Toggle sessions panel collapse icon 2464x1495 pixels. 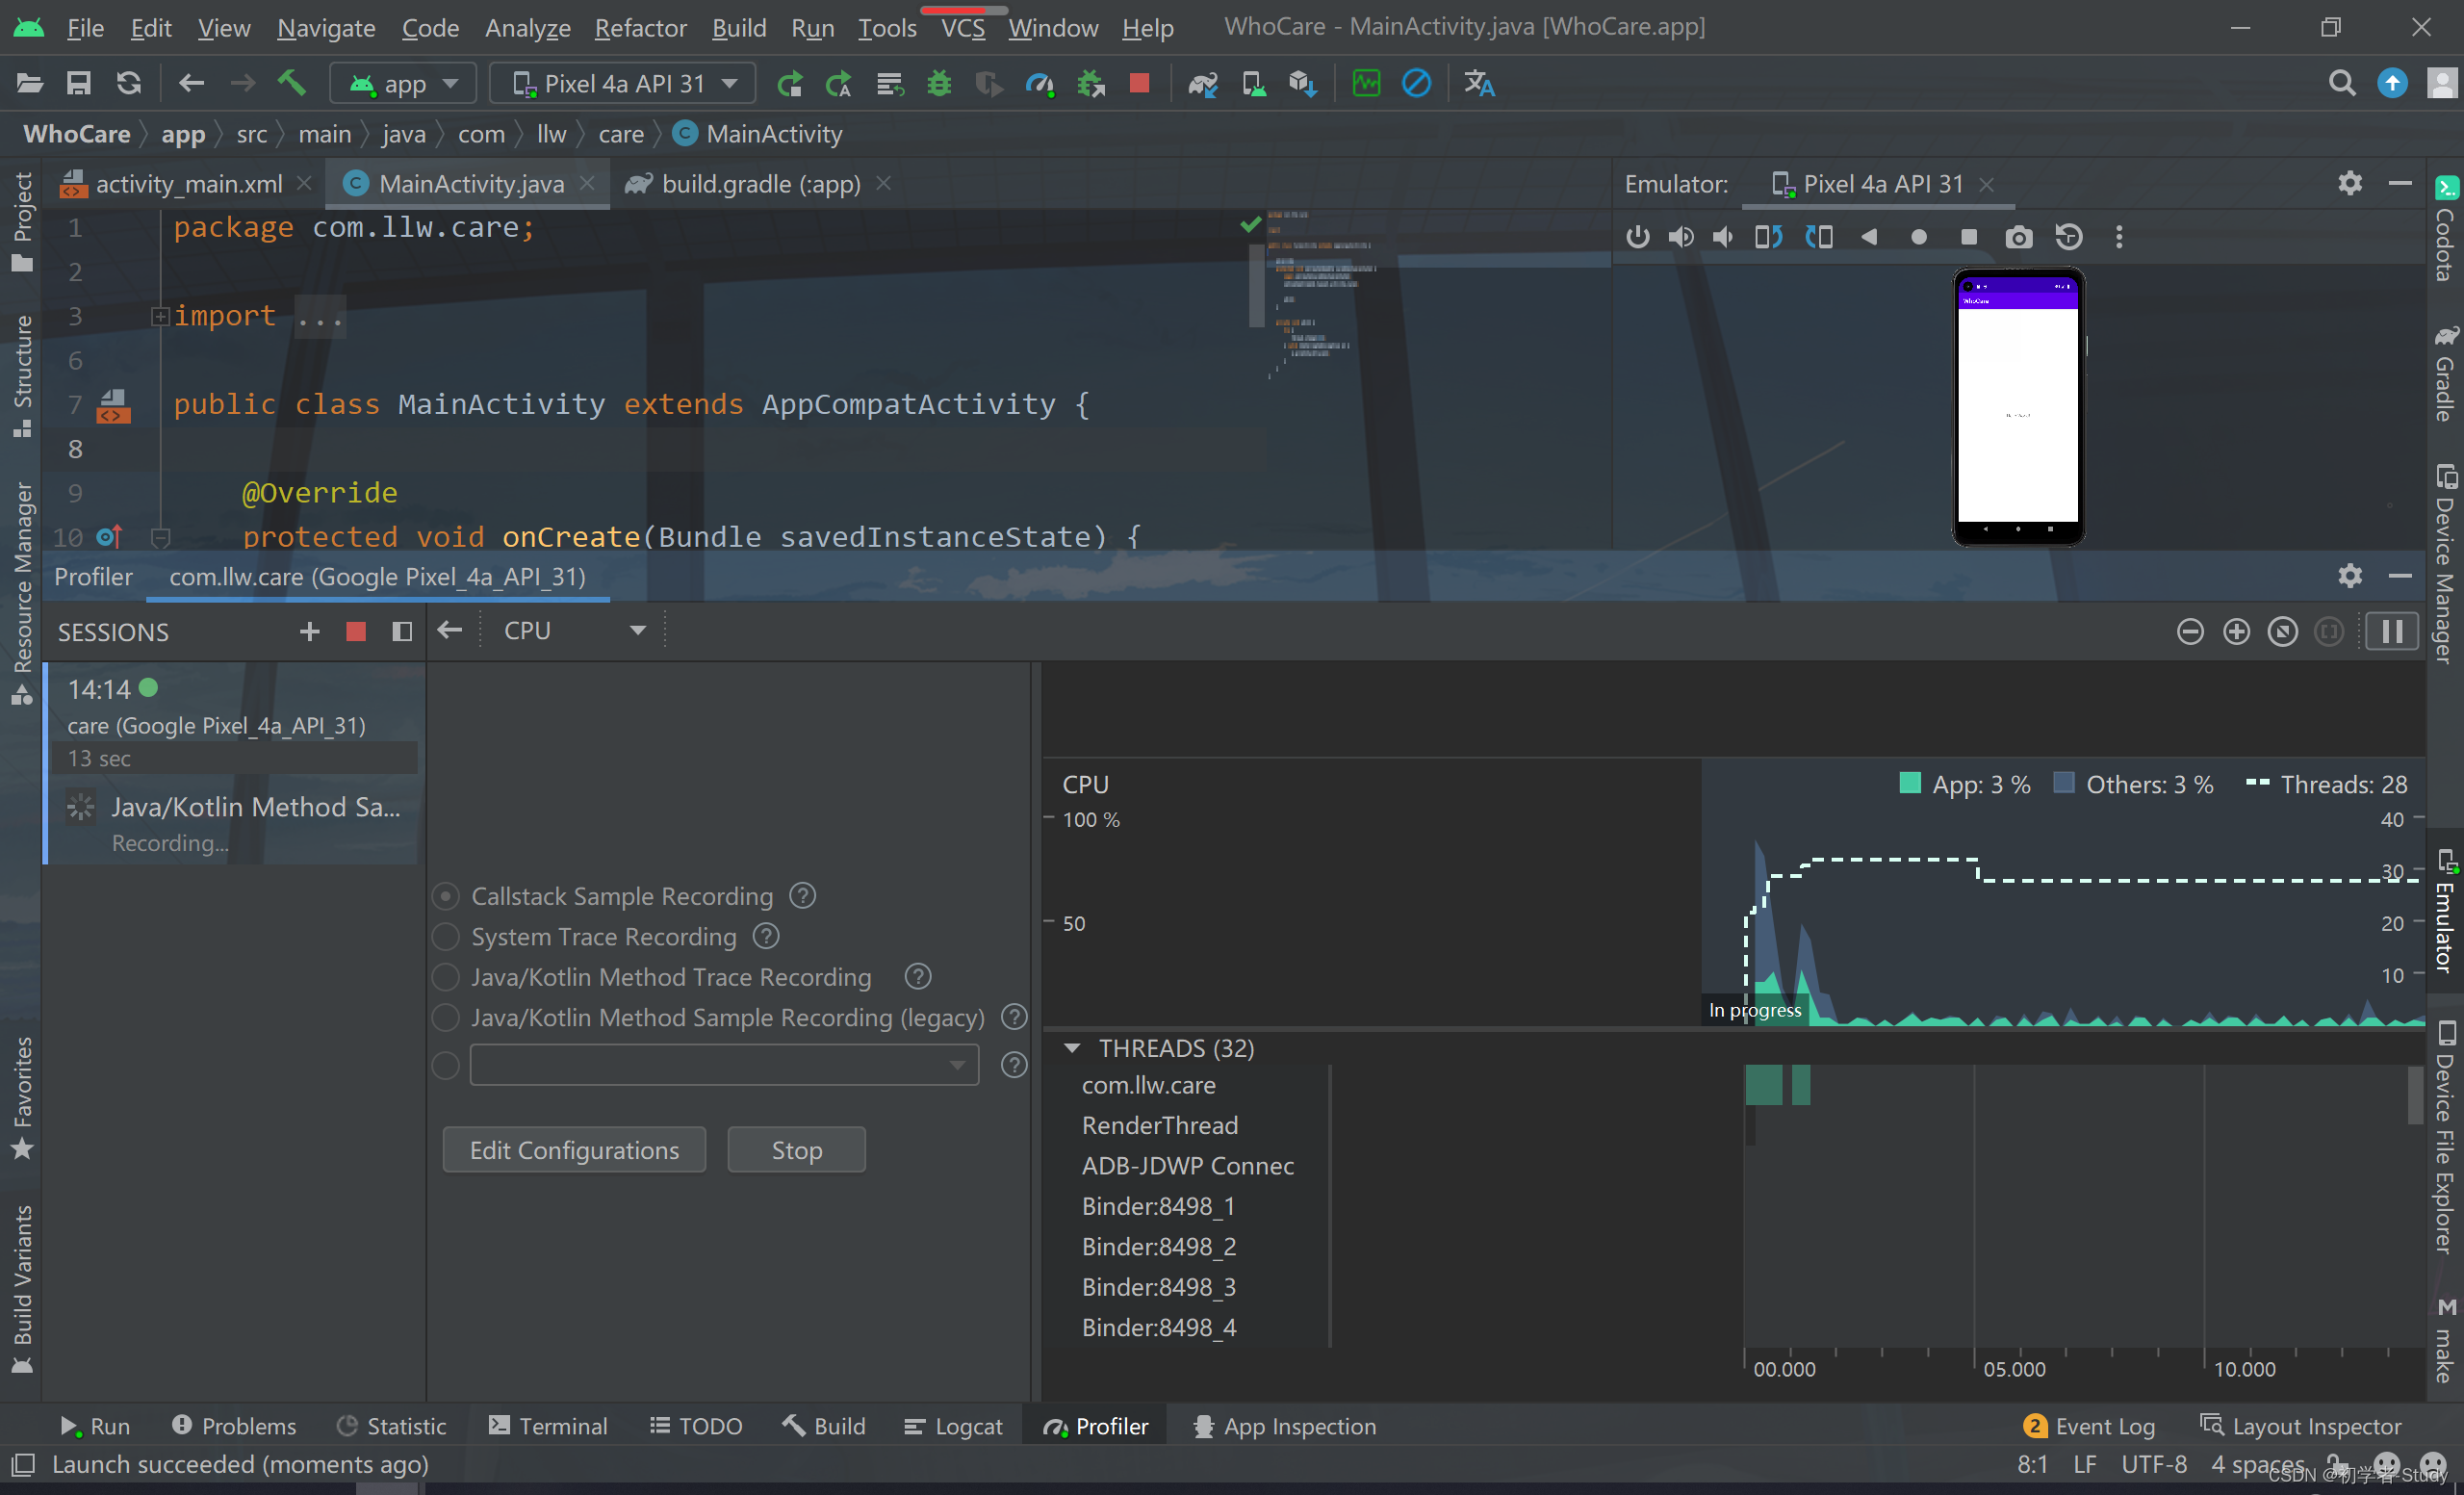click(402, 632)
